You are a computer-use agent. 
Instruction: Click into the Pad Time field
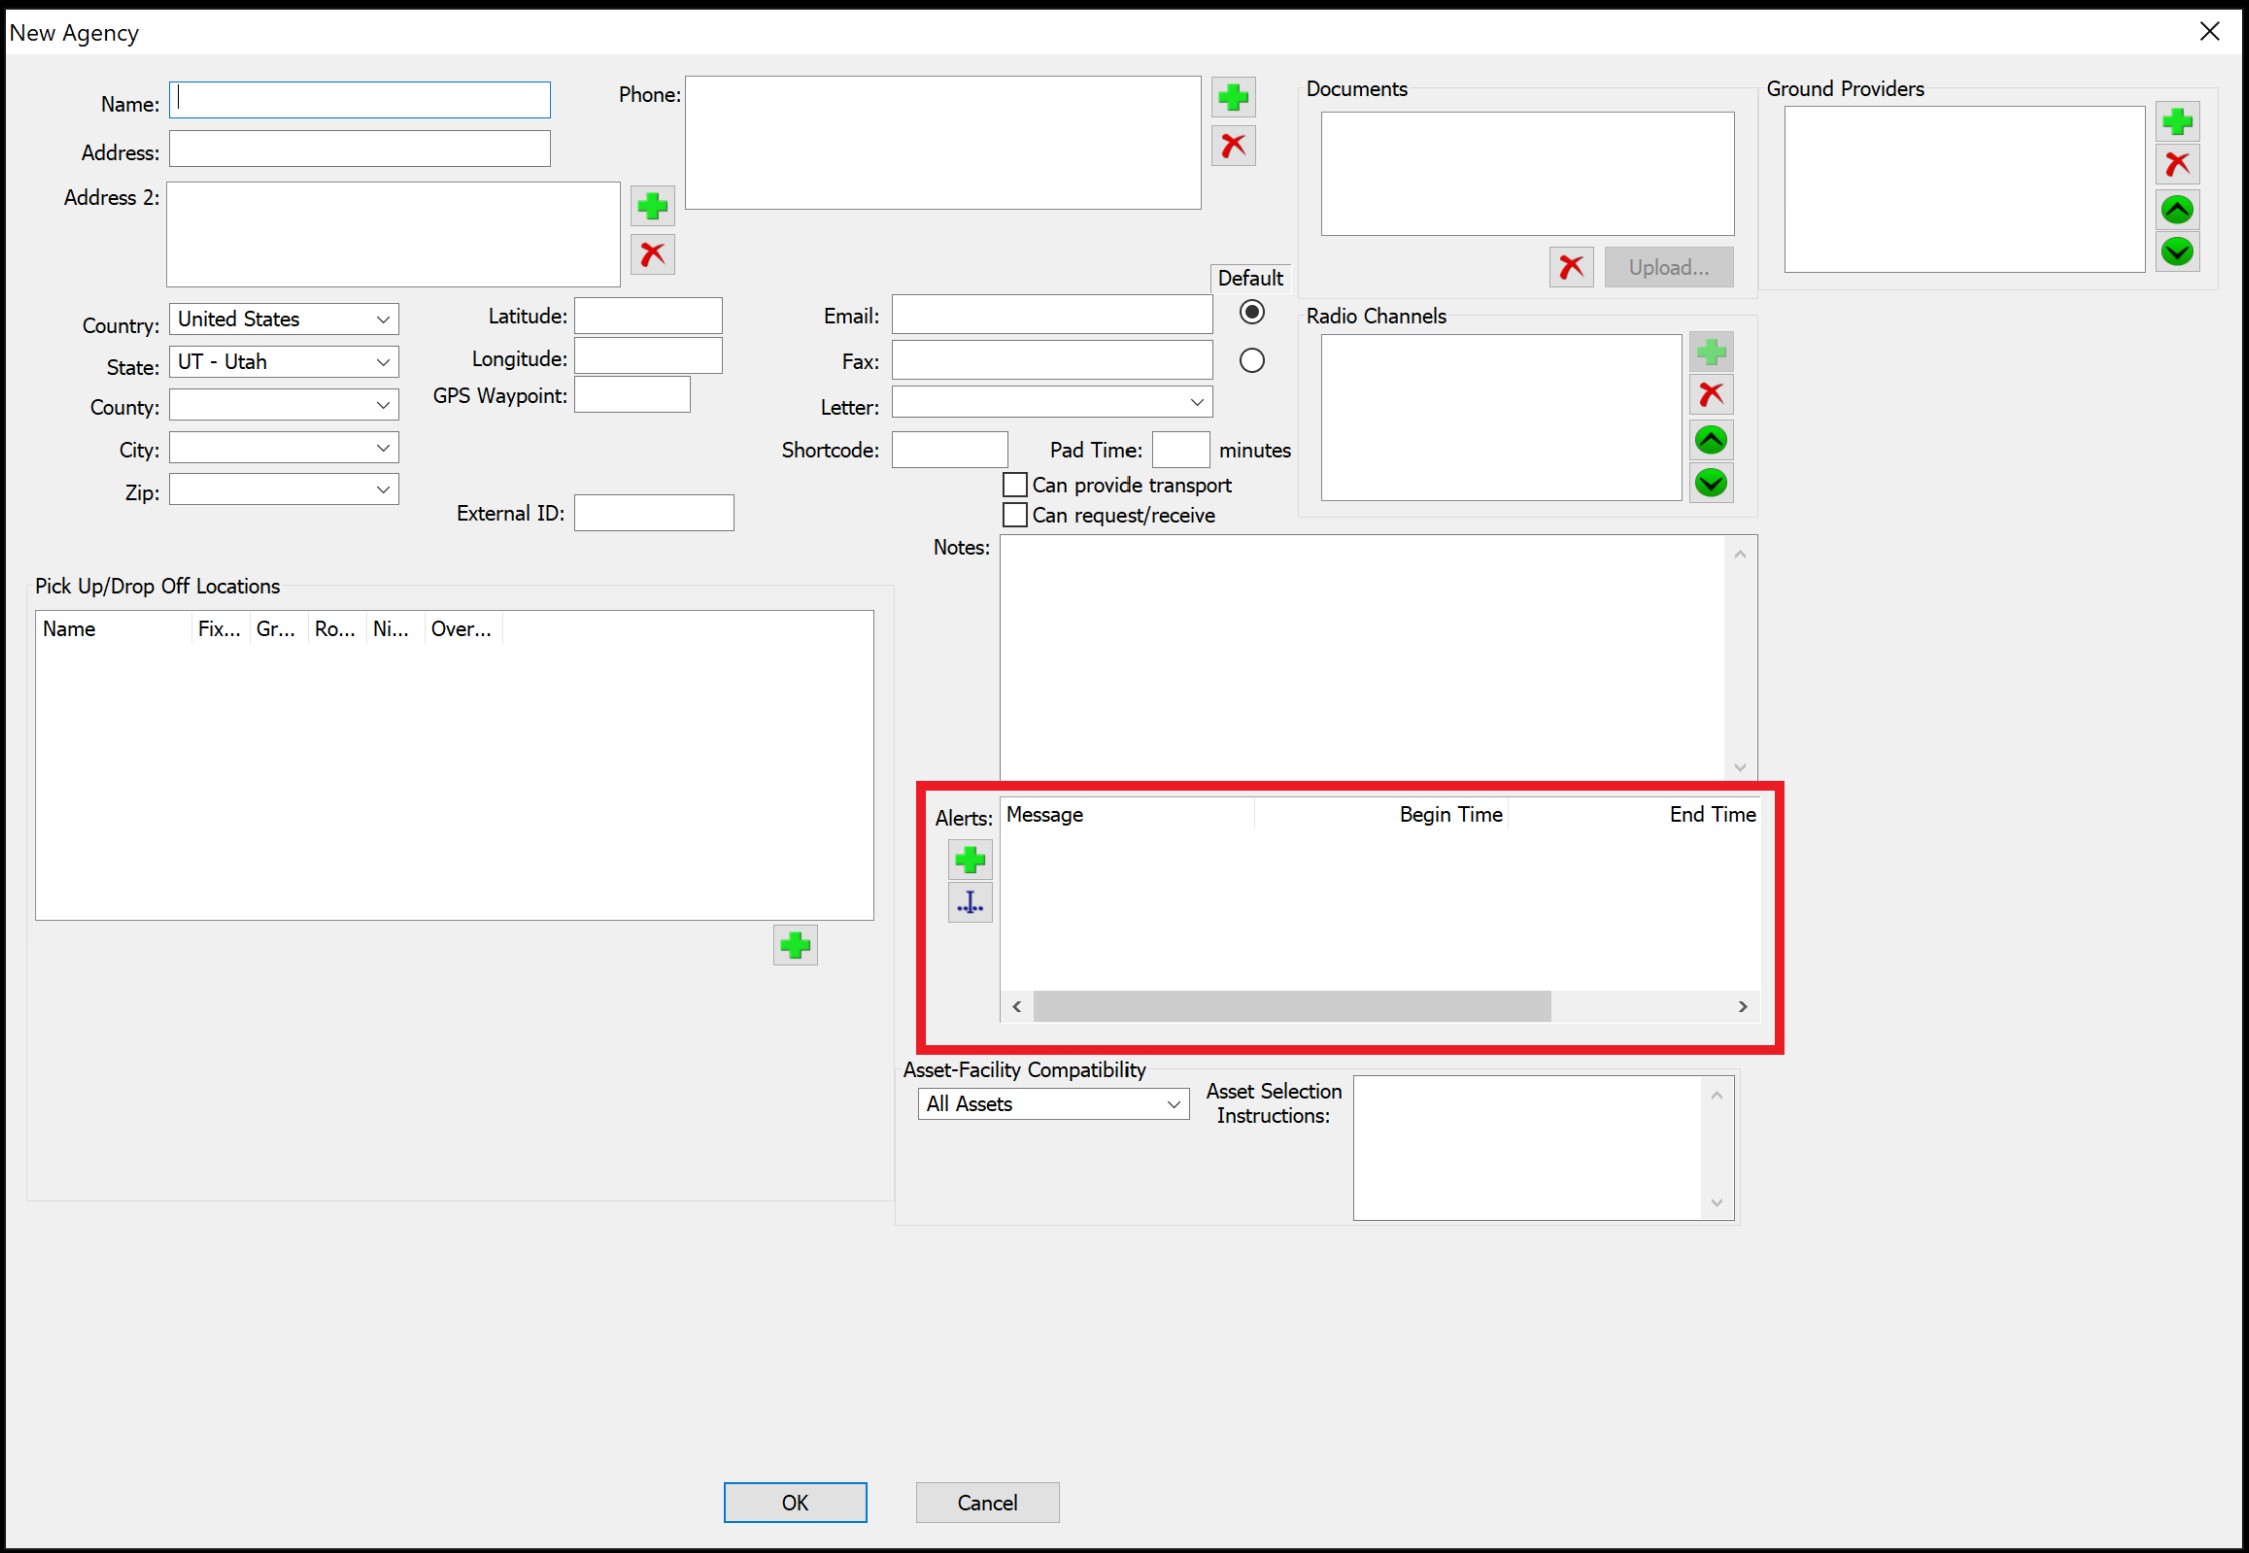[1181, 450]
